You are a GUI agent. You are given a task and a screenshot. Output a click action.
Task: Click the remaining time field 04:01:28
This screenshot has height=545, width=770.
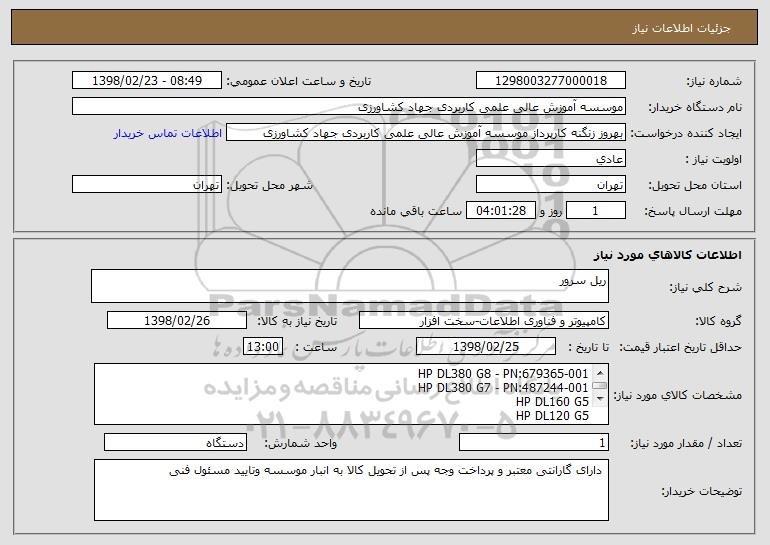tap(500, 211)
